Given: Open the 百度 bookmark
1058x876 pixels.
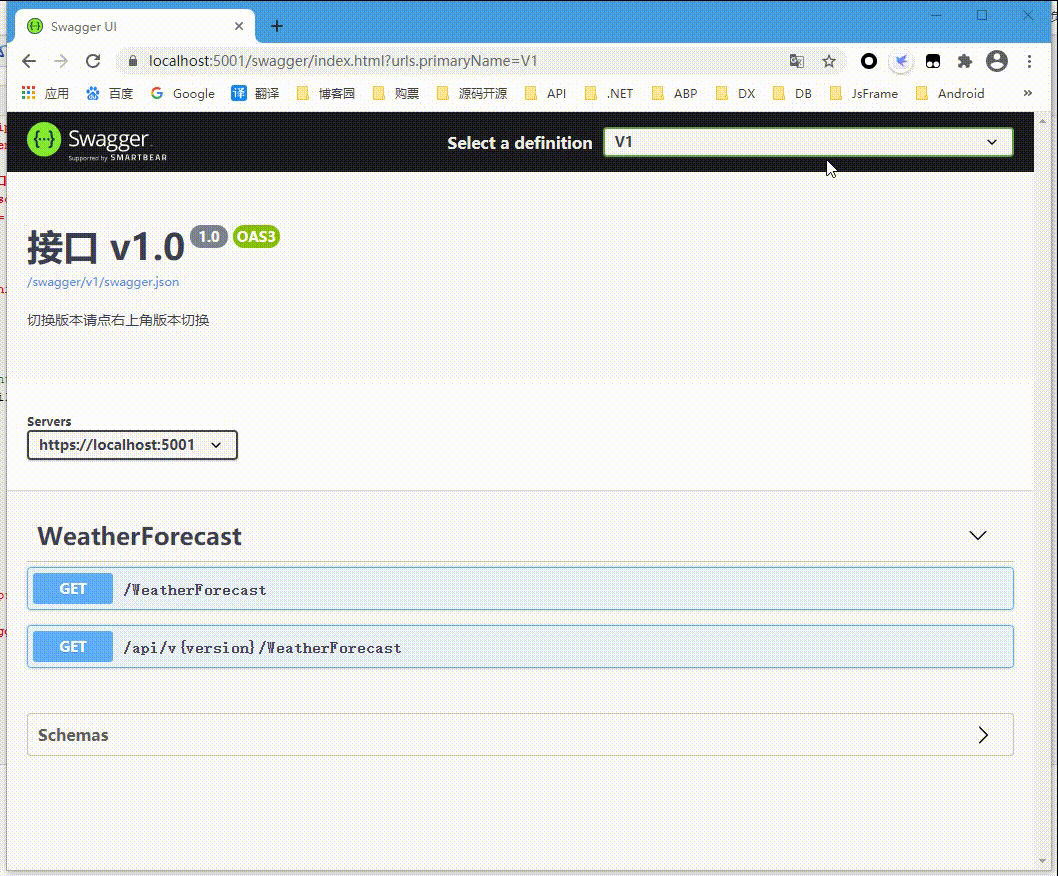Looking at the screenshot, I should click(109, 93).
